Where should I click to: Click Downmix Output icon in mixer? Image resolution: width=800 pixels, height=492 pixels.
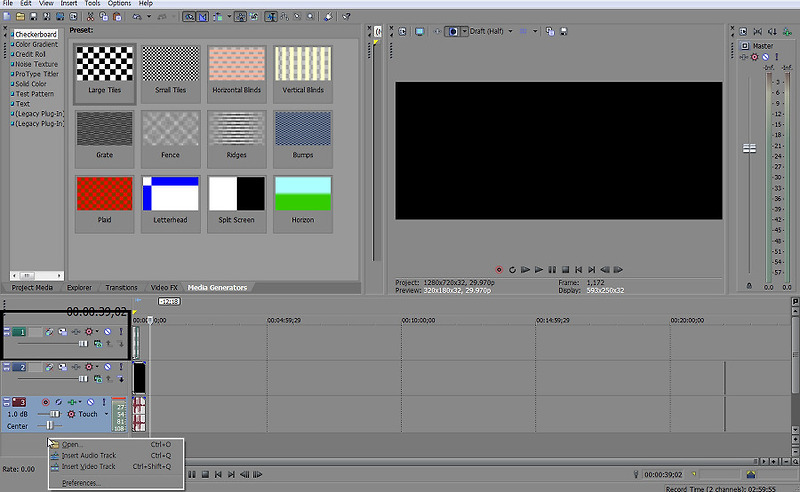758,32
